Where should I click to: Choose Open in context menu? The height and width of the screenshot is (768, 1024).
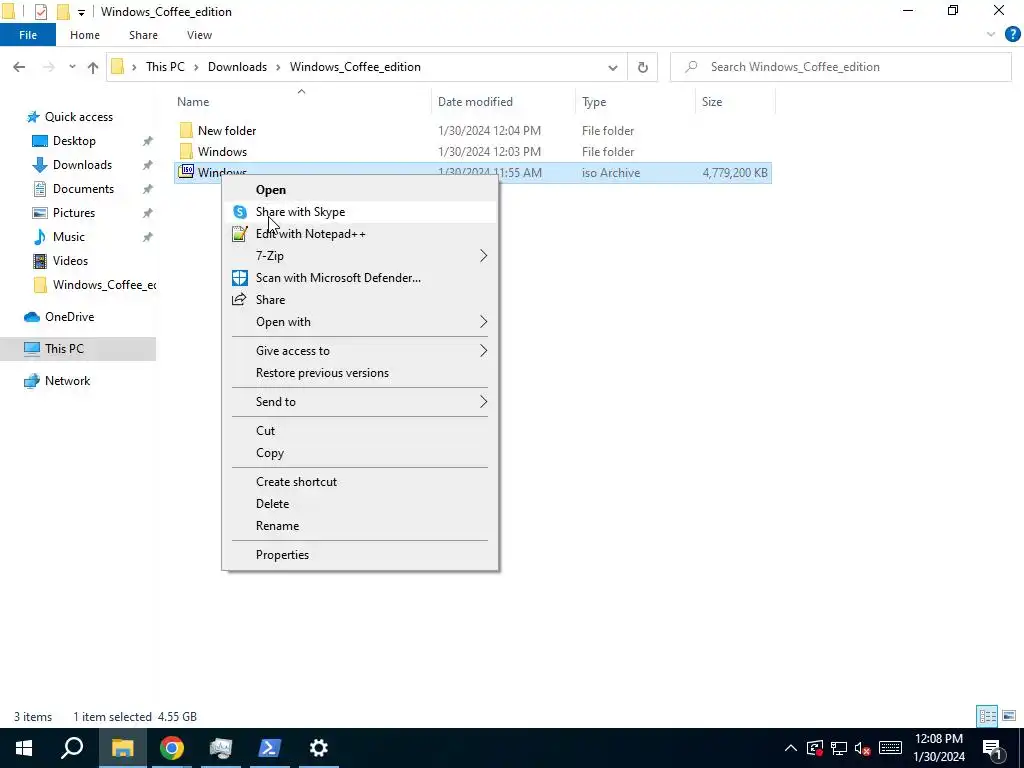pos(360,190)
